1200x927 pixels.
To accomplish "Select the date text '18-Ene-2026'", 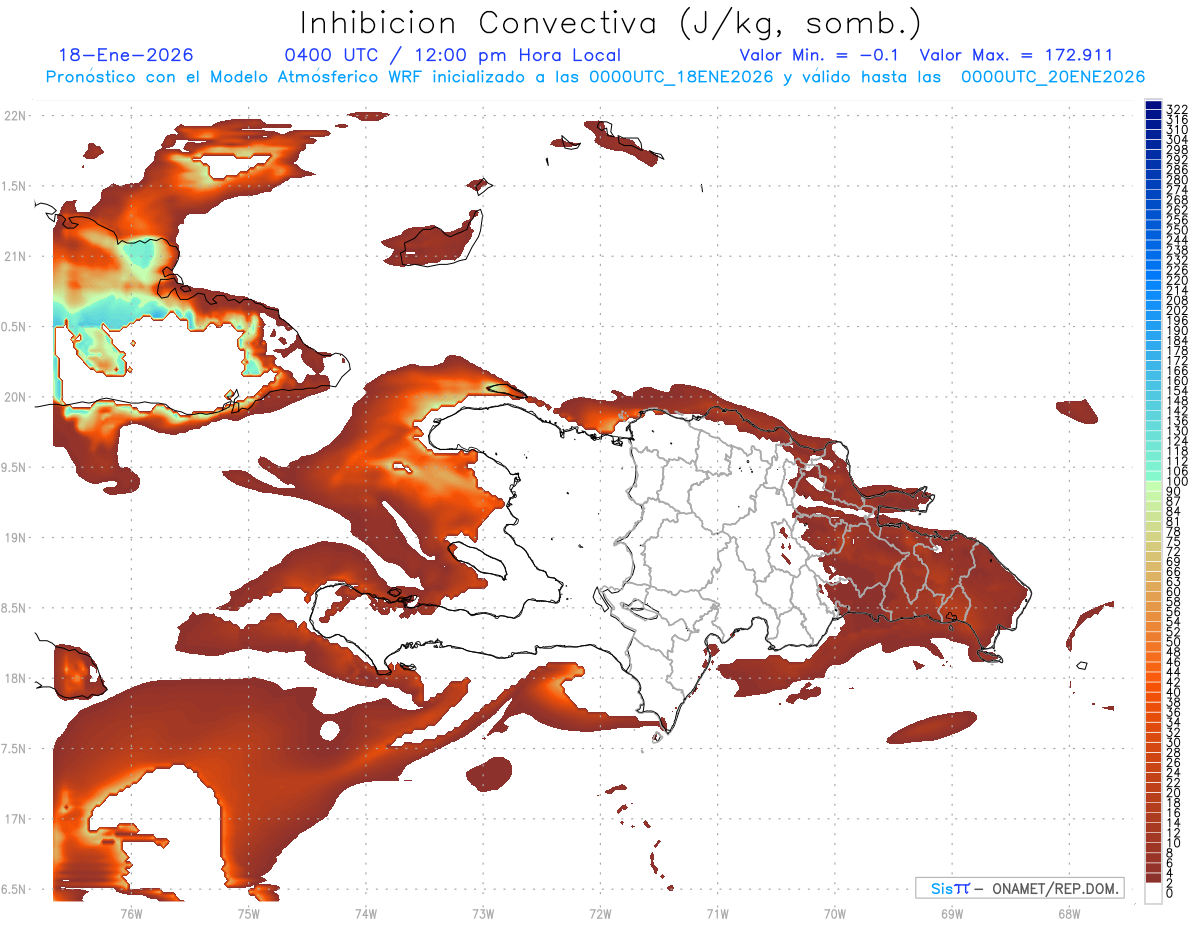I will click(126, 55).
